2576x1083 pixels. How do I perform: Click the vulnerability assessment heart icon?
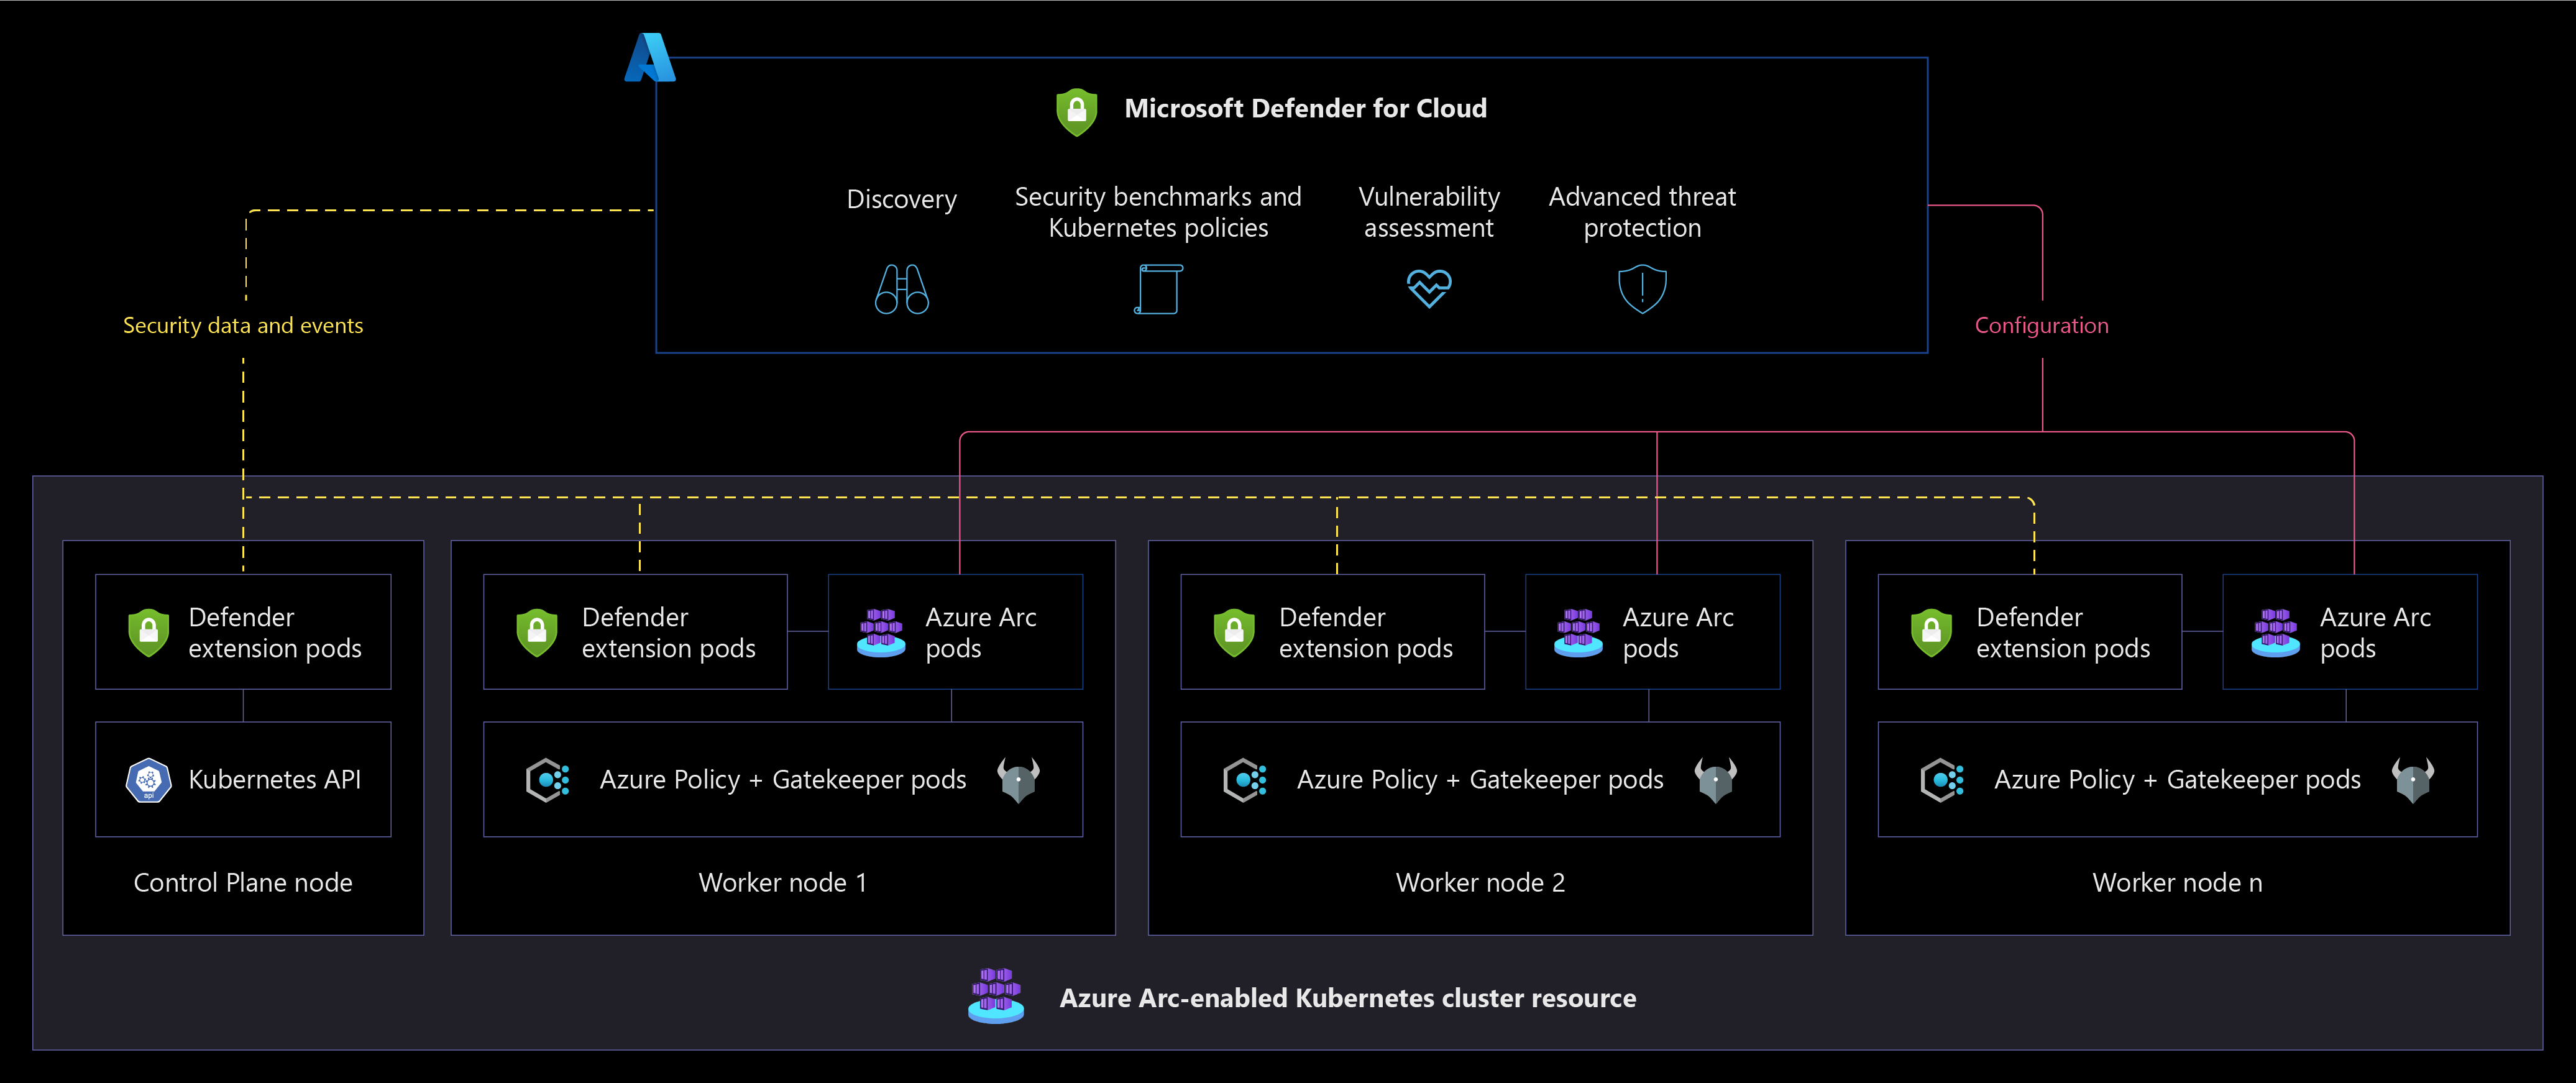tap(1429, 288)
